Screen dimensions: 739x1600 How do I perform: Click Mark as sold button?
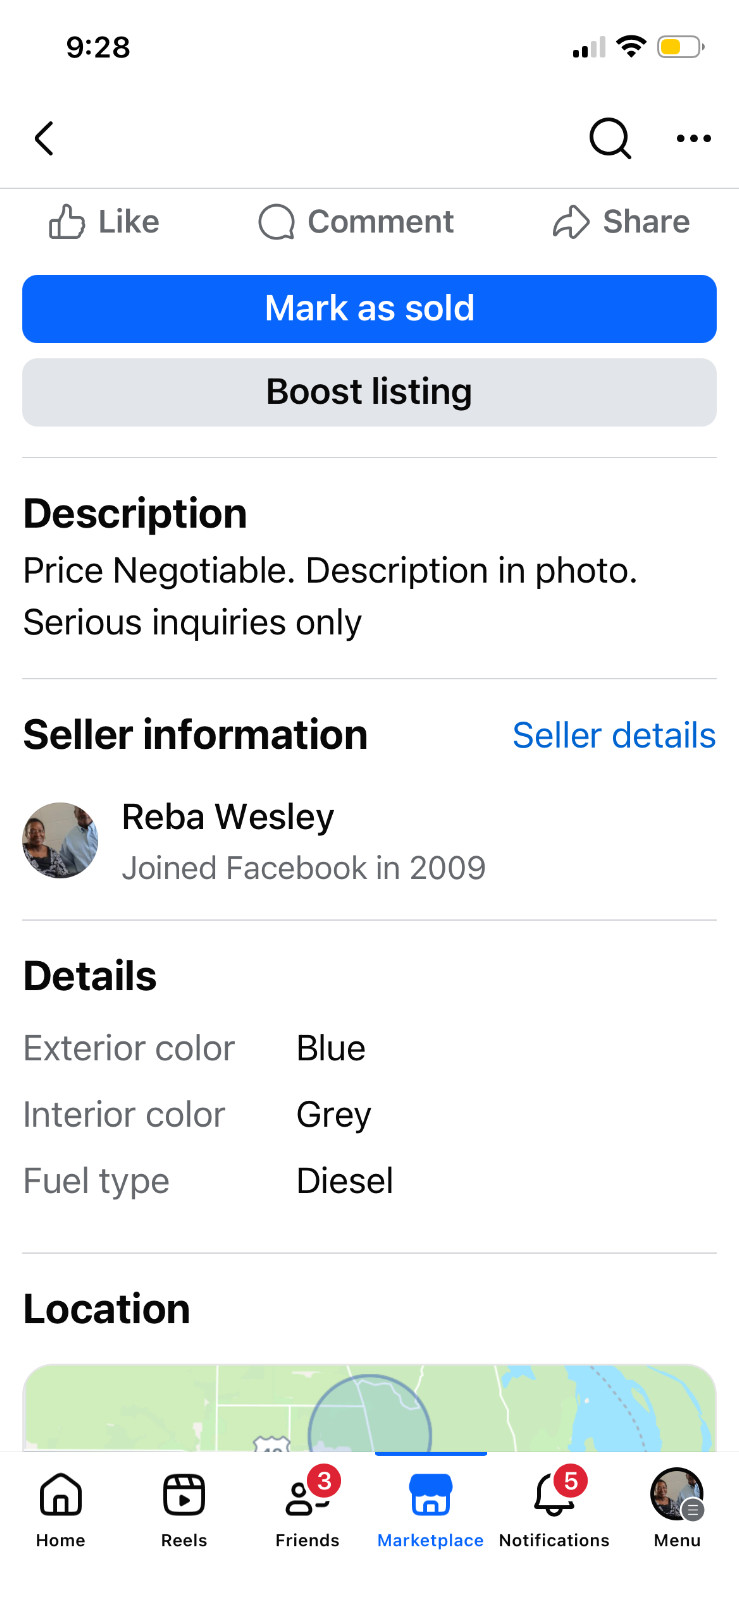369,309
